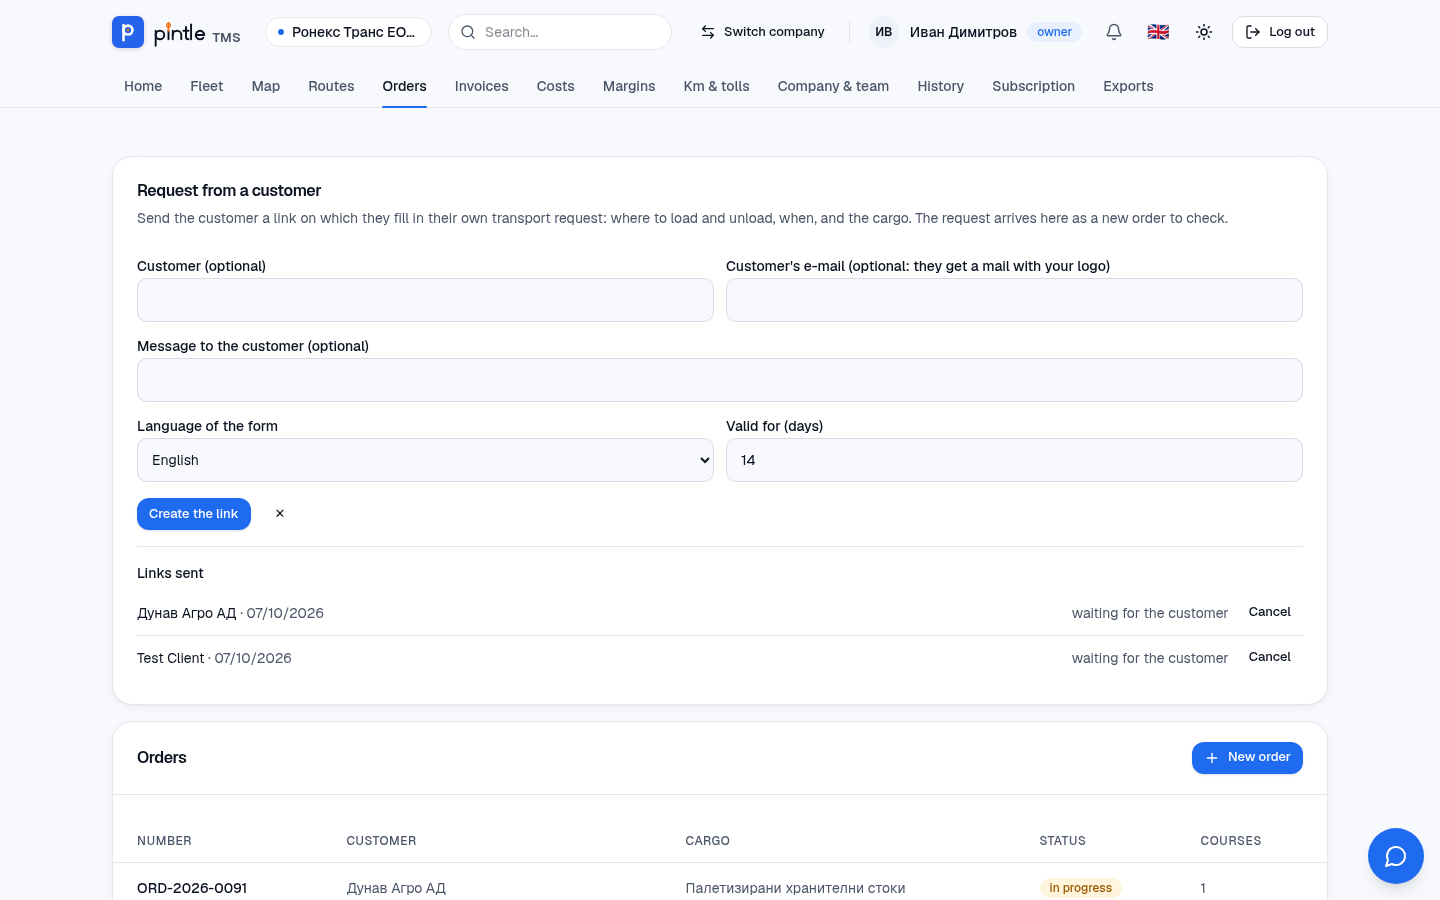Open Km & tolls tab
The height and width of the screenshot is (900, 1440).
[717, 86]
